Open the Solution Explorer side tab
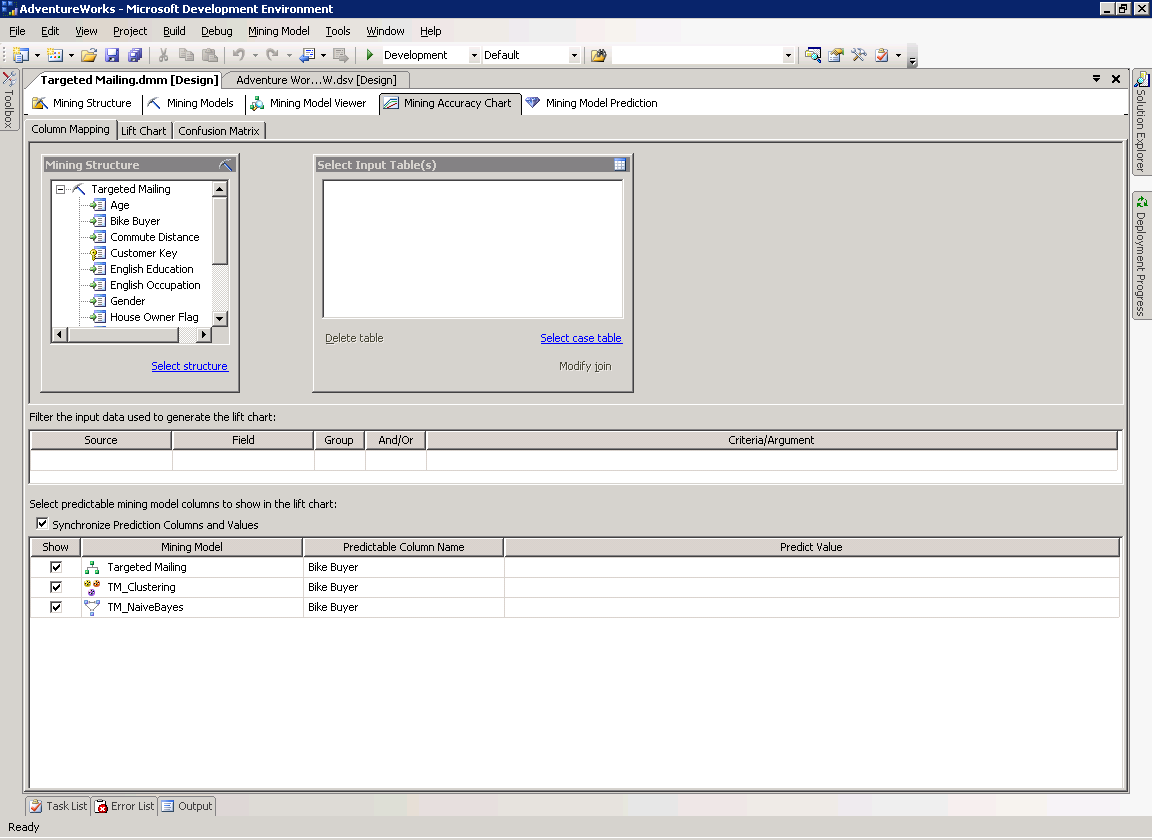The image size is (1152, 840). (x=1141, y=122)
